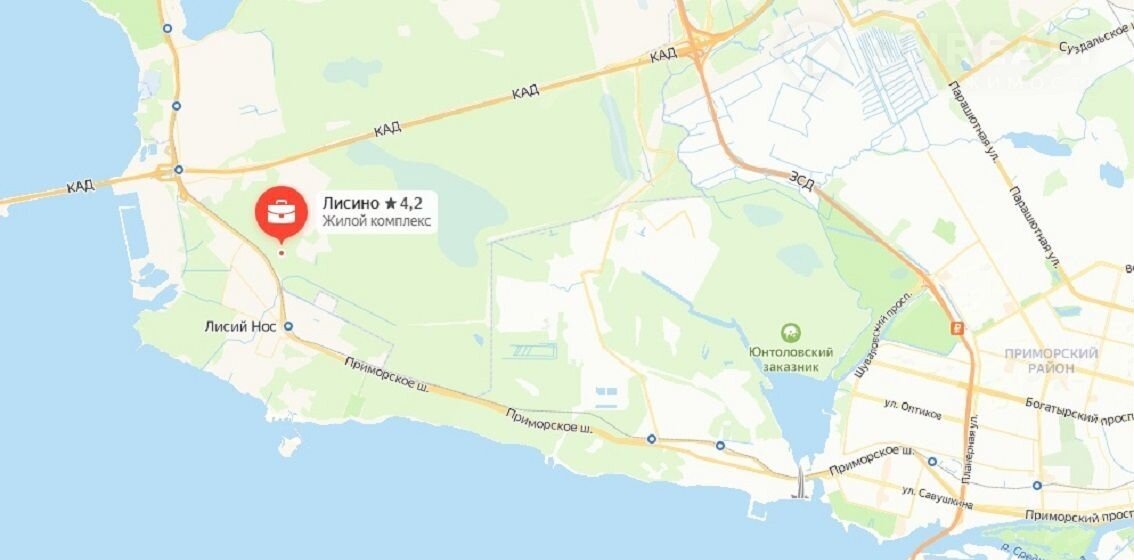Screen dimensions: 1134x560
Task: Click the Жилой комплекс subtitle text
Action: (377, 221)
